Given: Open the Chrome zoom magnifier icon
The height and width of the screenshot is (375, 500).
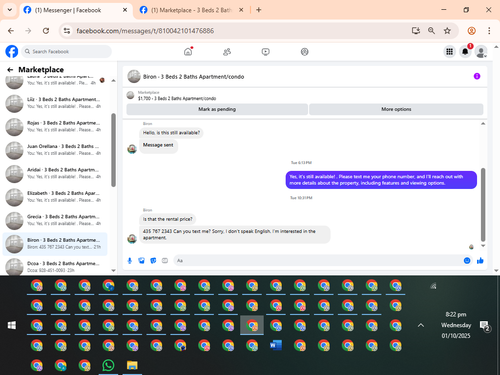Looking at the screenshot, I should 431,31.
